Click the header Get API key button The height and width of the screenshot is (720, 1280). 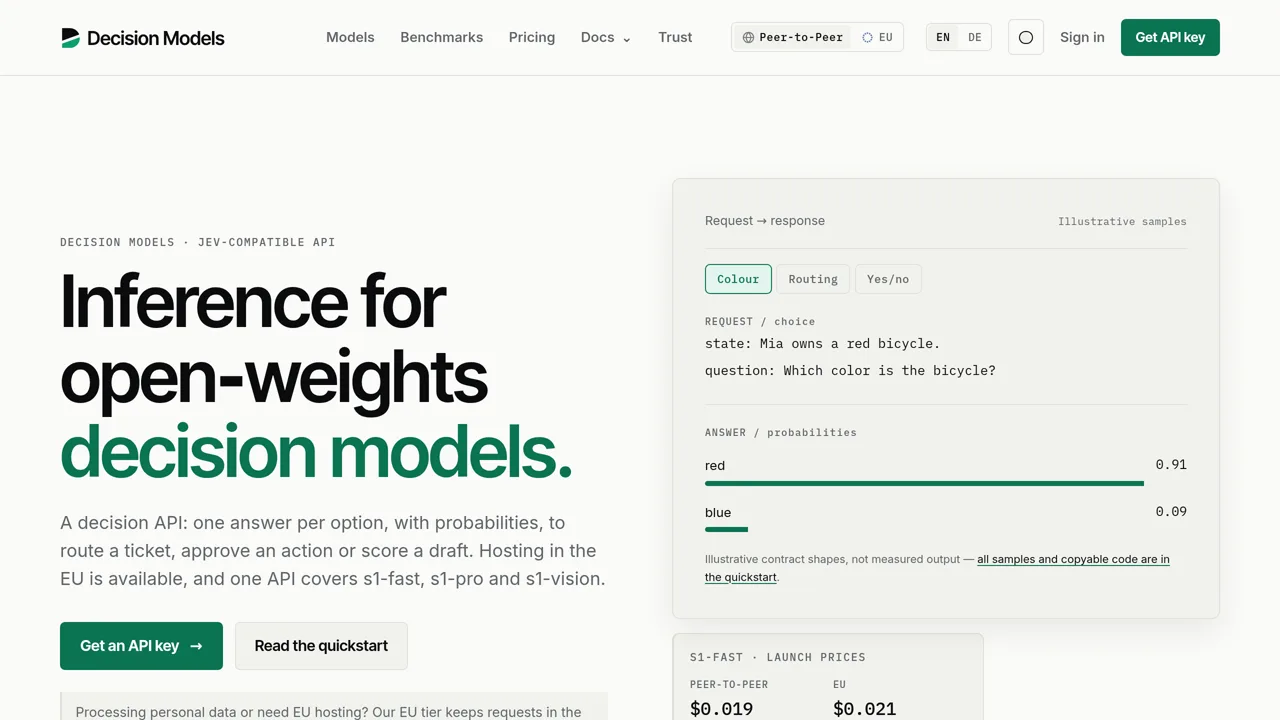click(1170, 37)
